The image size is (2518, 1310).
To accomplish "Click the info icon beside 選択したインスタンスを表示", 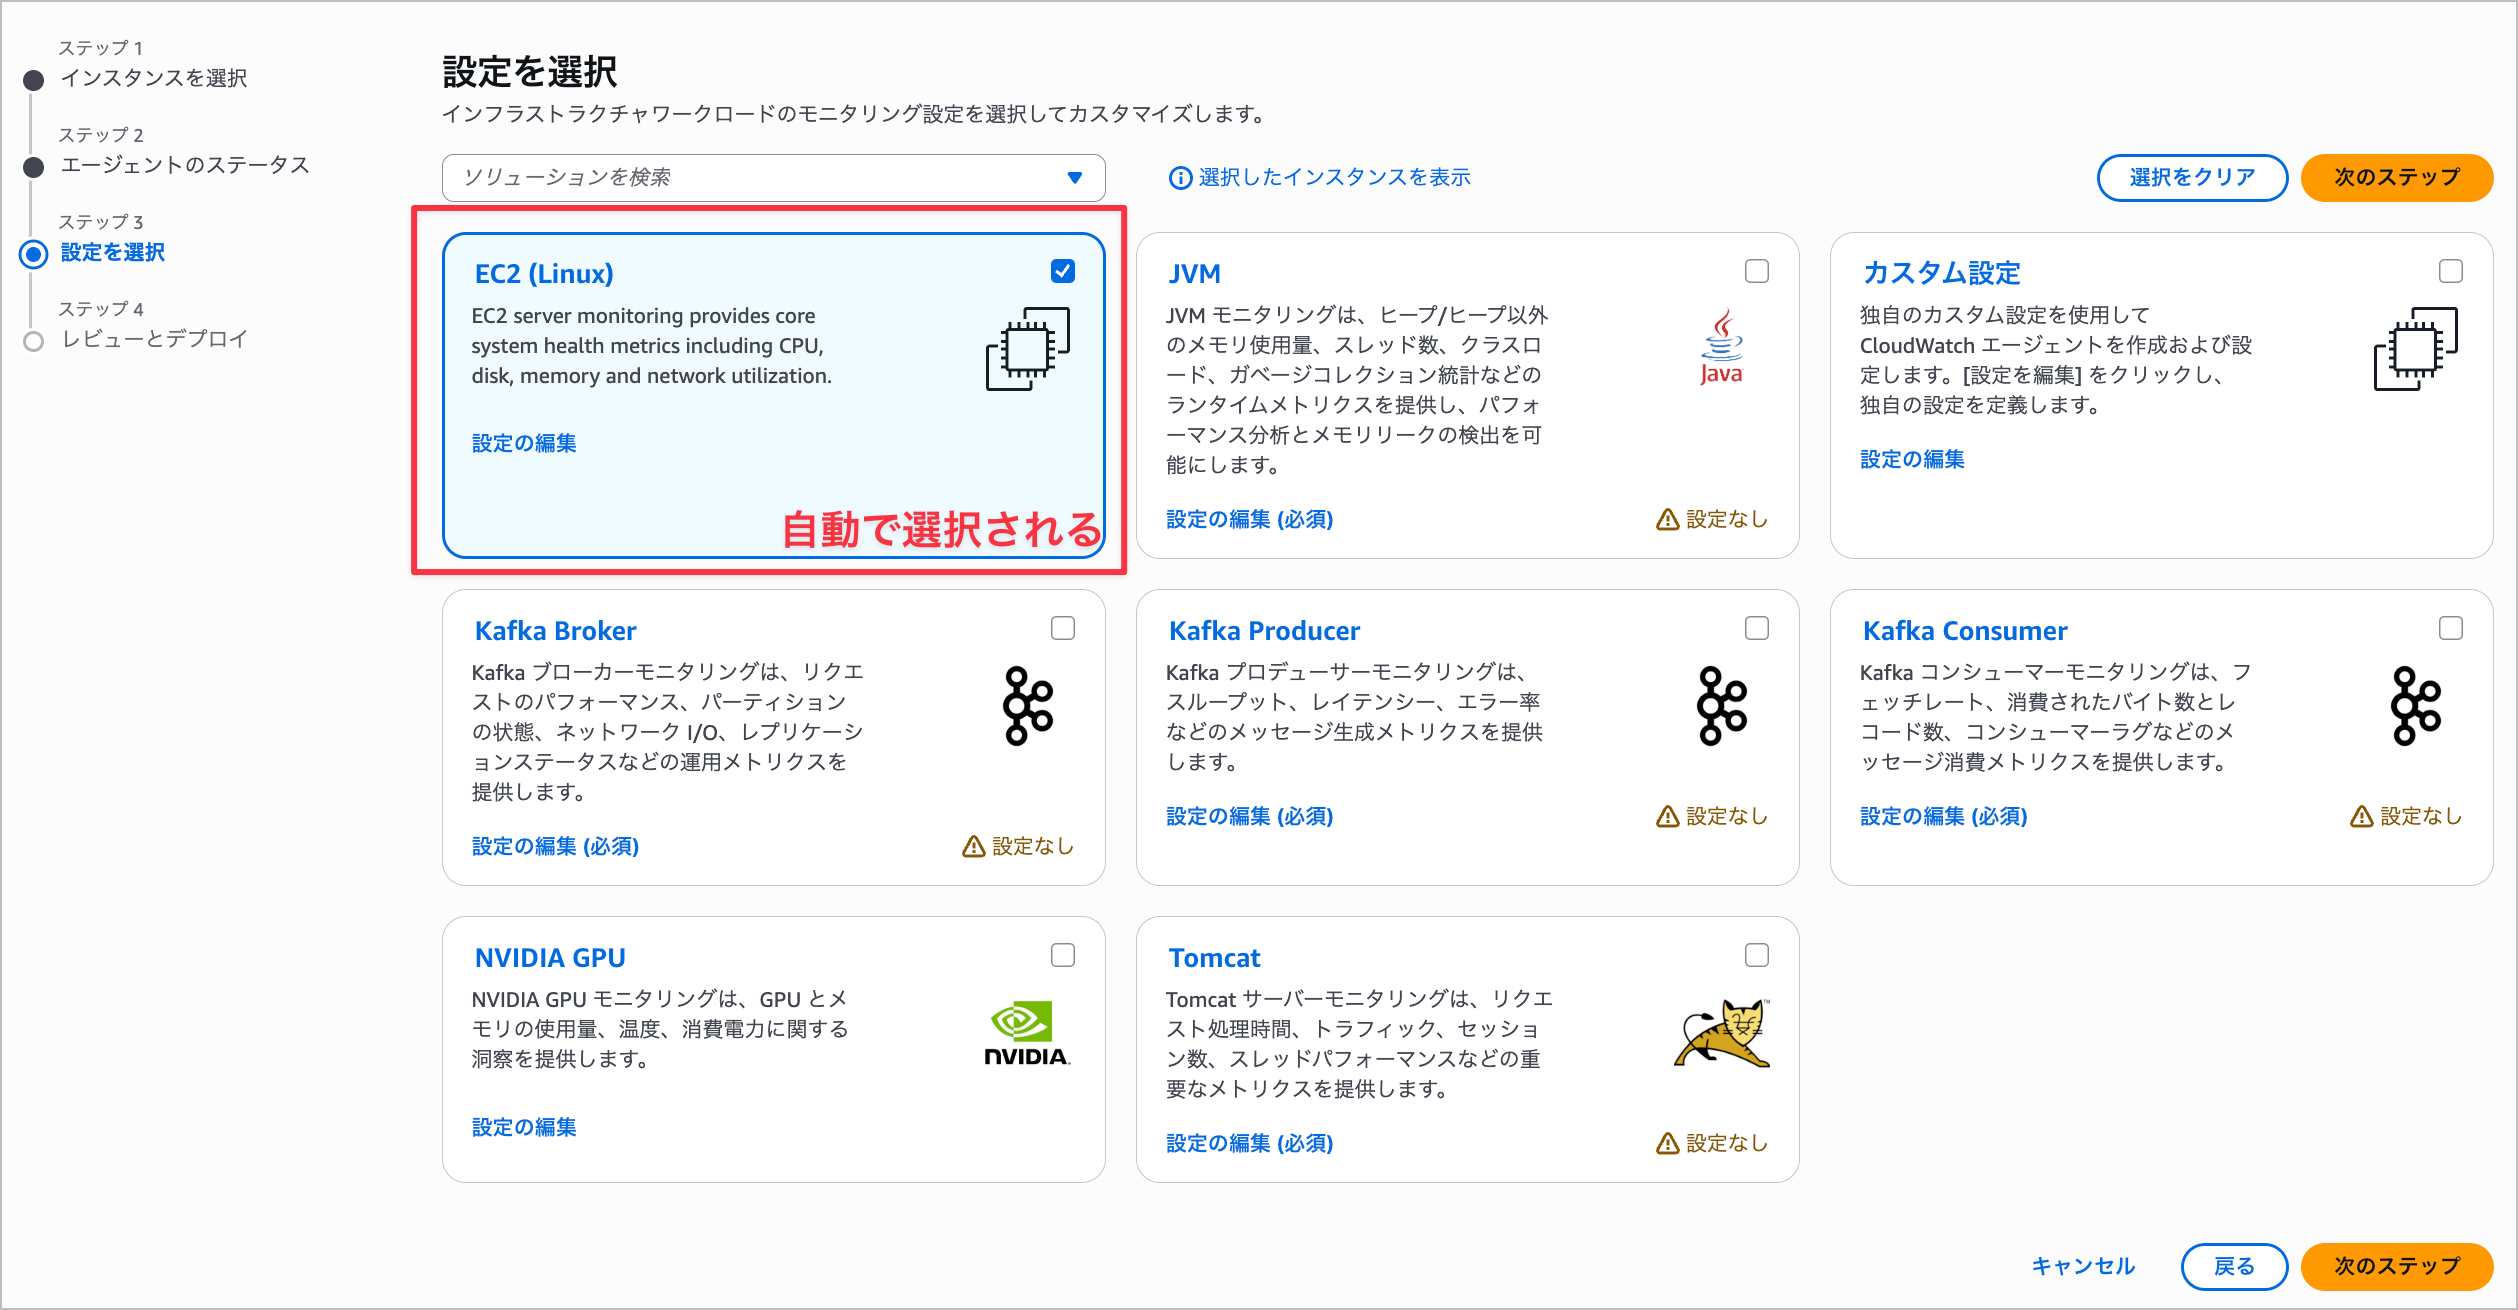I will [1180, 177].
